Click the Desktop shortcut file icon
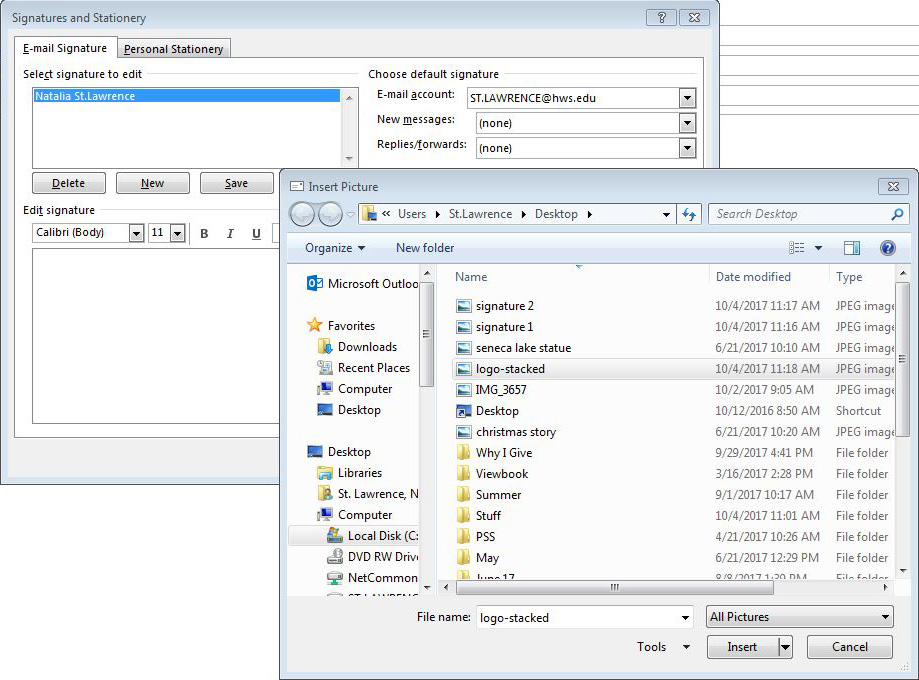 (464, 410)
